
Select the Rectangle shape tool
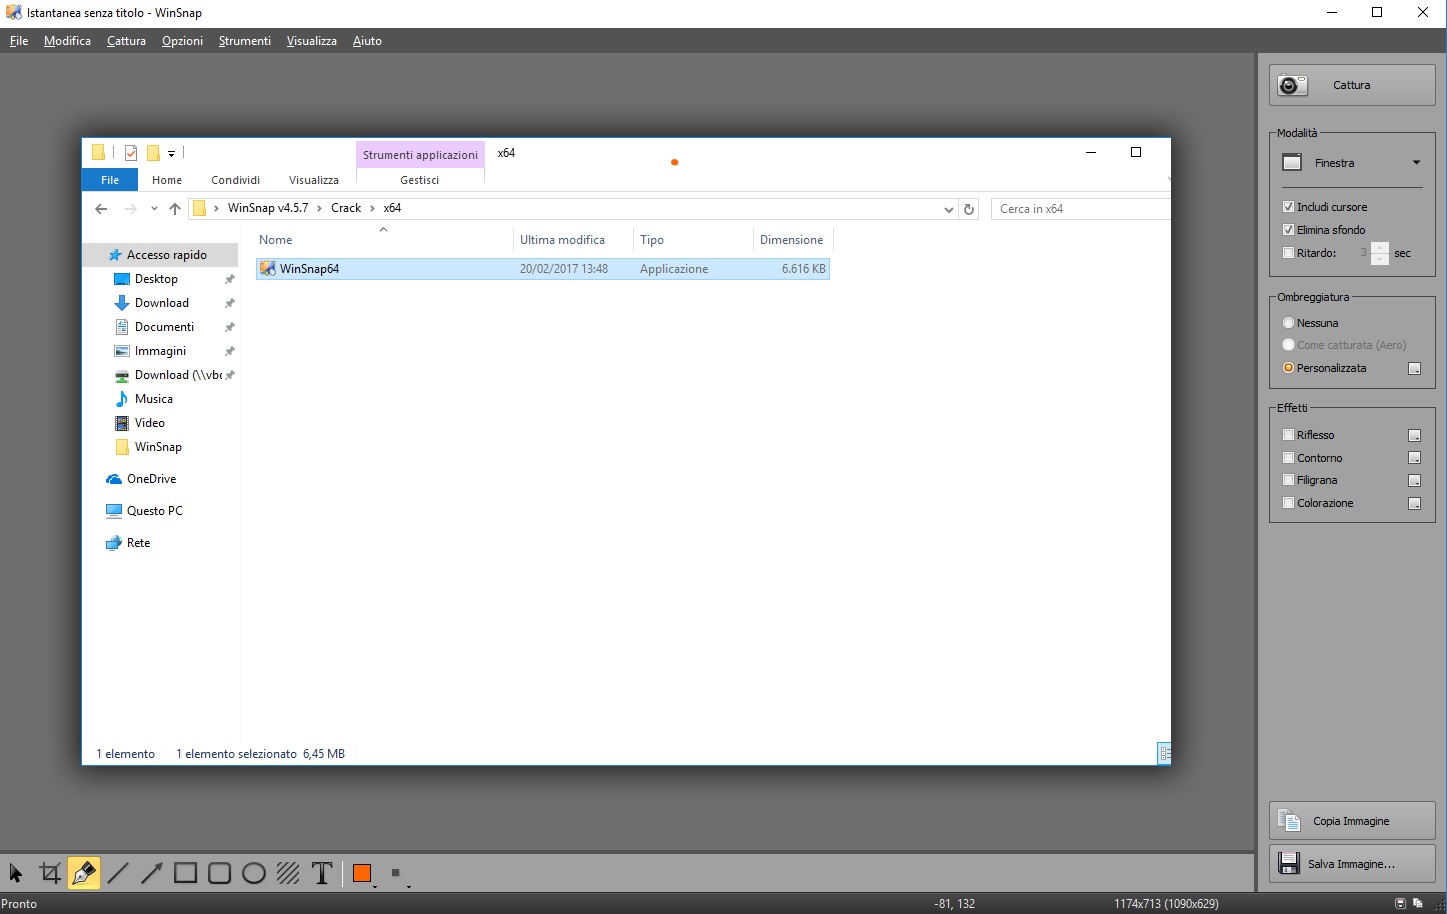(186, 873)
